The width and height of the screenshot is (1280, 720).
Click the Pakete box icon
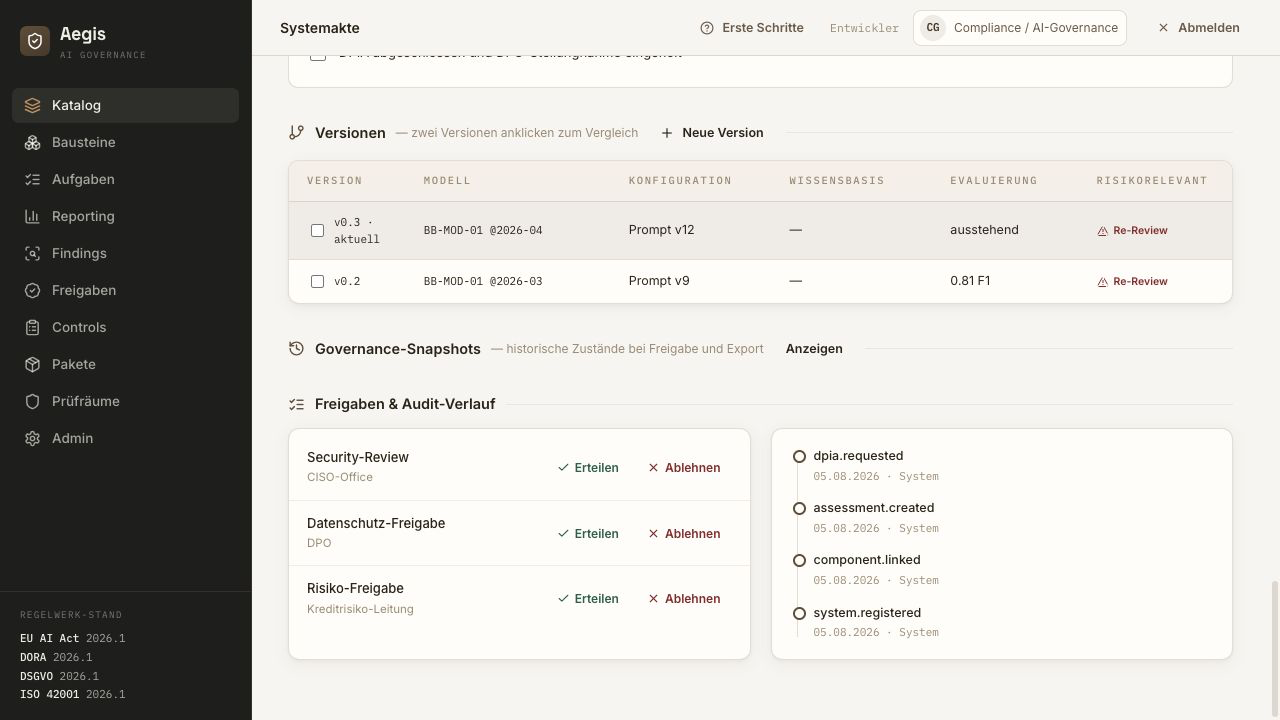tap(32, 364)
